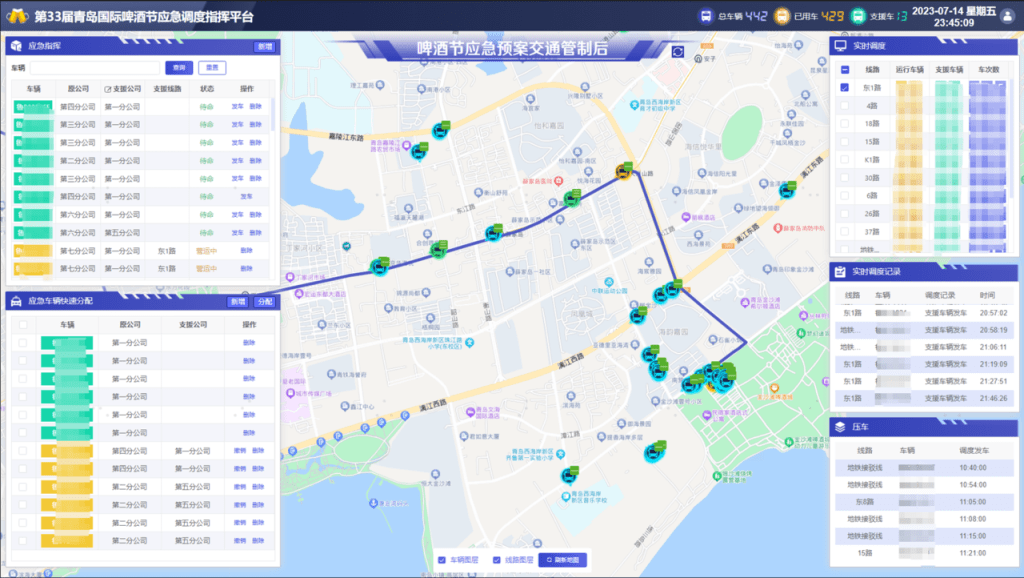This screenshot has height=578, width=1024.
Task: Toggle the 线路图层 layer checkbox
Action: [x=496, y=560]
